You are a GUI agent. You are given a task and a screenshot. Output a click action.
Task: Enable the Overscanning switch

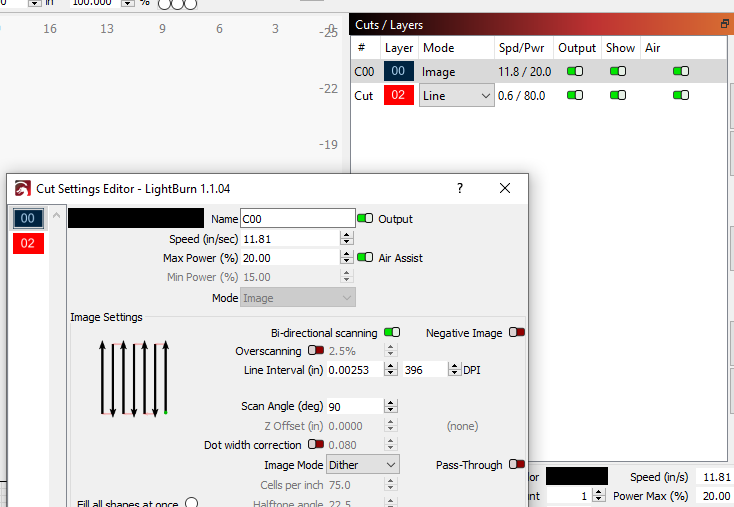tap(316, 351)
